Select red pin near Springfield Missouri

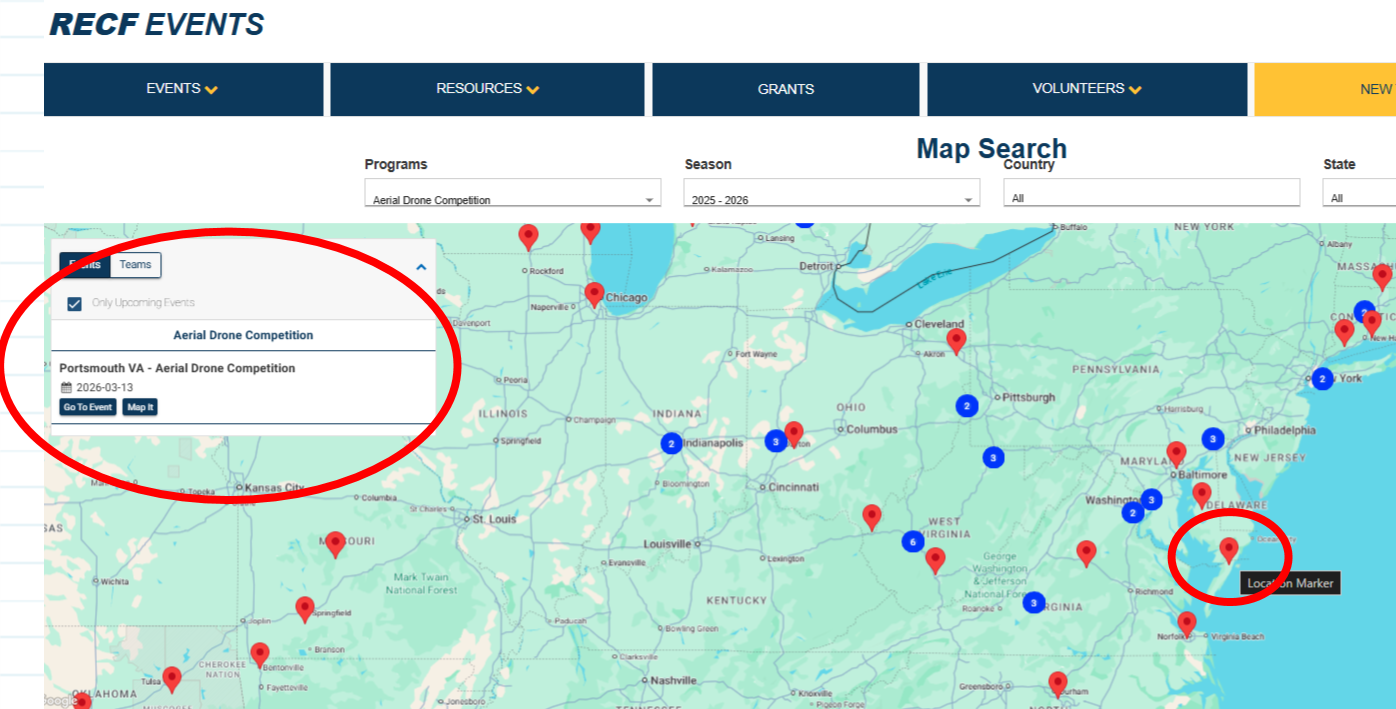tap(305, 608)
